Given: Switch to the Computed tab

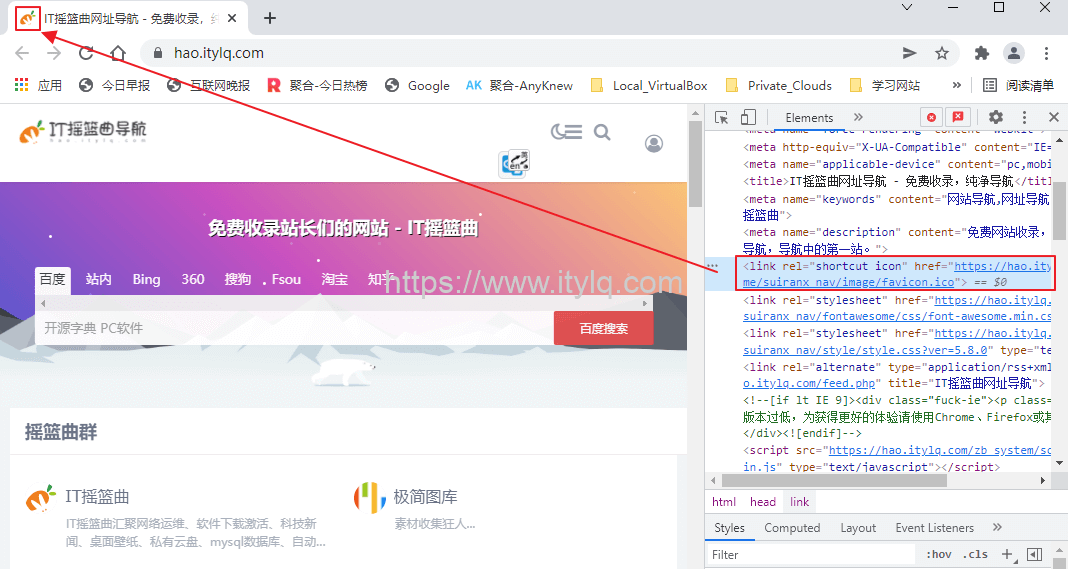Looking at the screenshot, I should (x=791, y=527).
